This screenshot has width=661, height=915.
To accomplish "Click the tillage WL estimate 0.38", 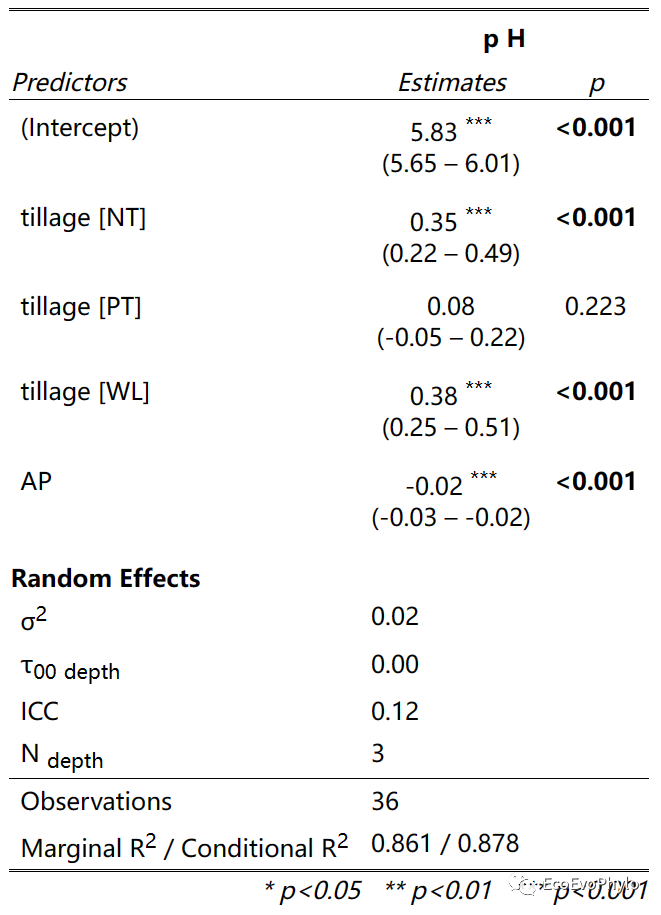I will click(434, 397).
